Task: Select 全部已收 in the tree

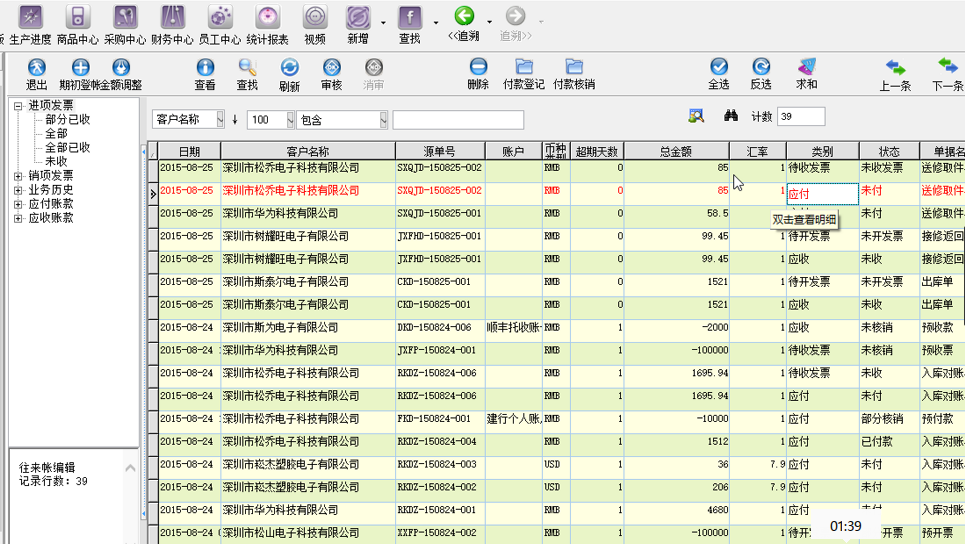Action: click(x=67, y=148)
